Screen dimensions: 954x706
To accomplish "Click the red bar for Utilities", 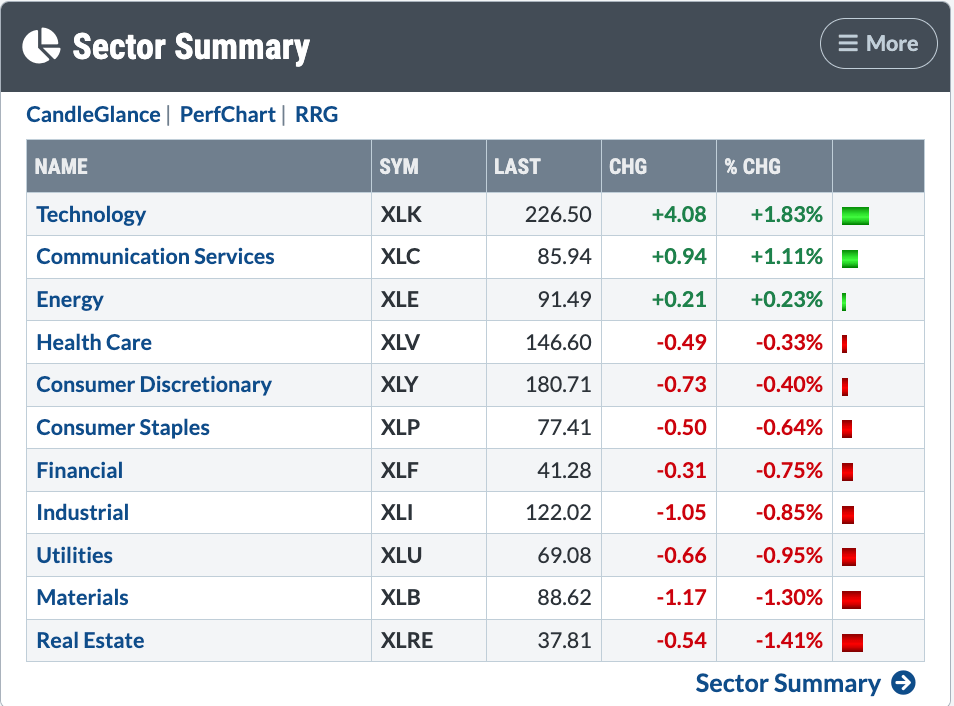I will (x=849, y=557).
